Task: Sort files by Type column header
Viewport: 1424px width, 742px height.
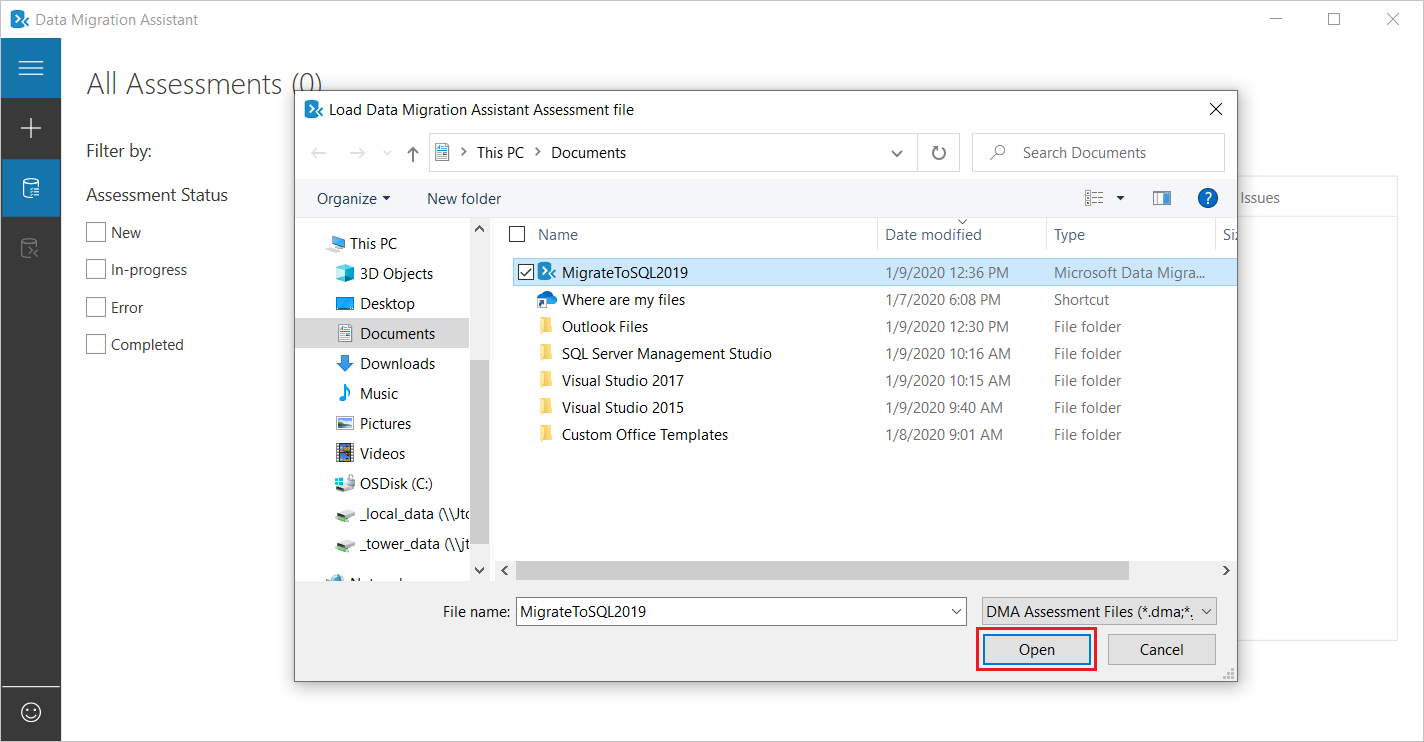Action: (x=1069, y=234)
